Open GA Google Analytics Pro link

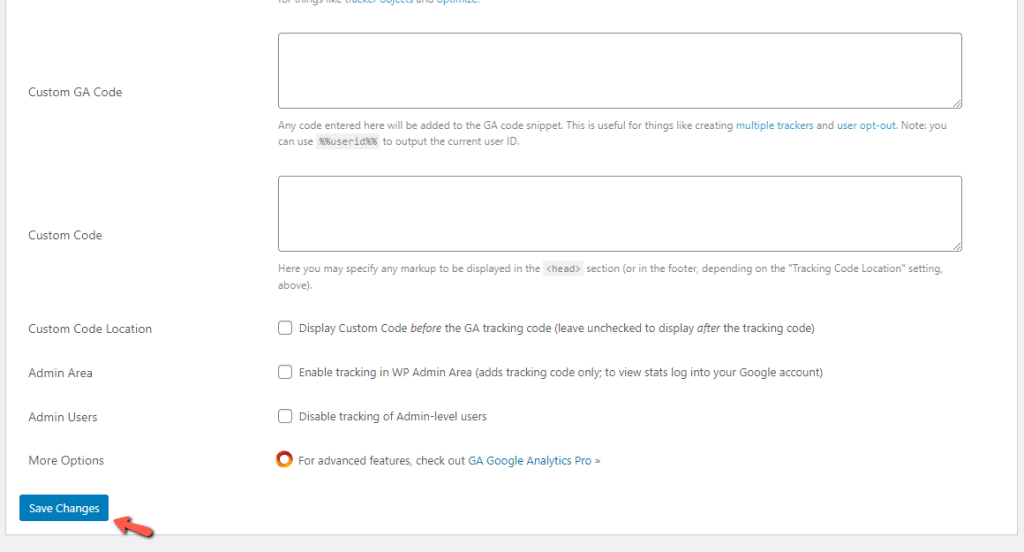tap(534, 461)
